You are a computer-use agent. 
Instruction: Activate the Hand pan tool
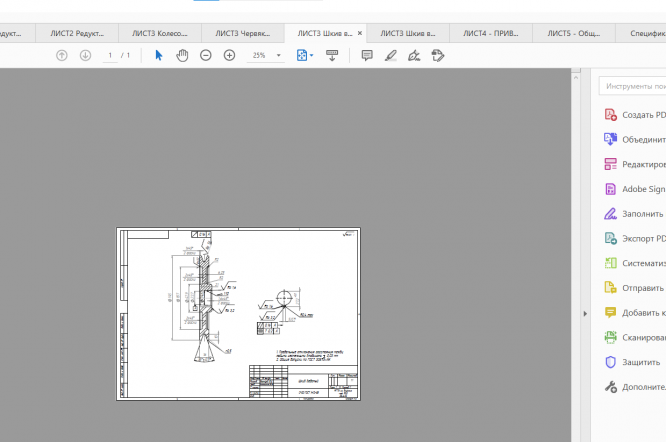(182, 55)
